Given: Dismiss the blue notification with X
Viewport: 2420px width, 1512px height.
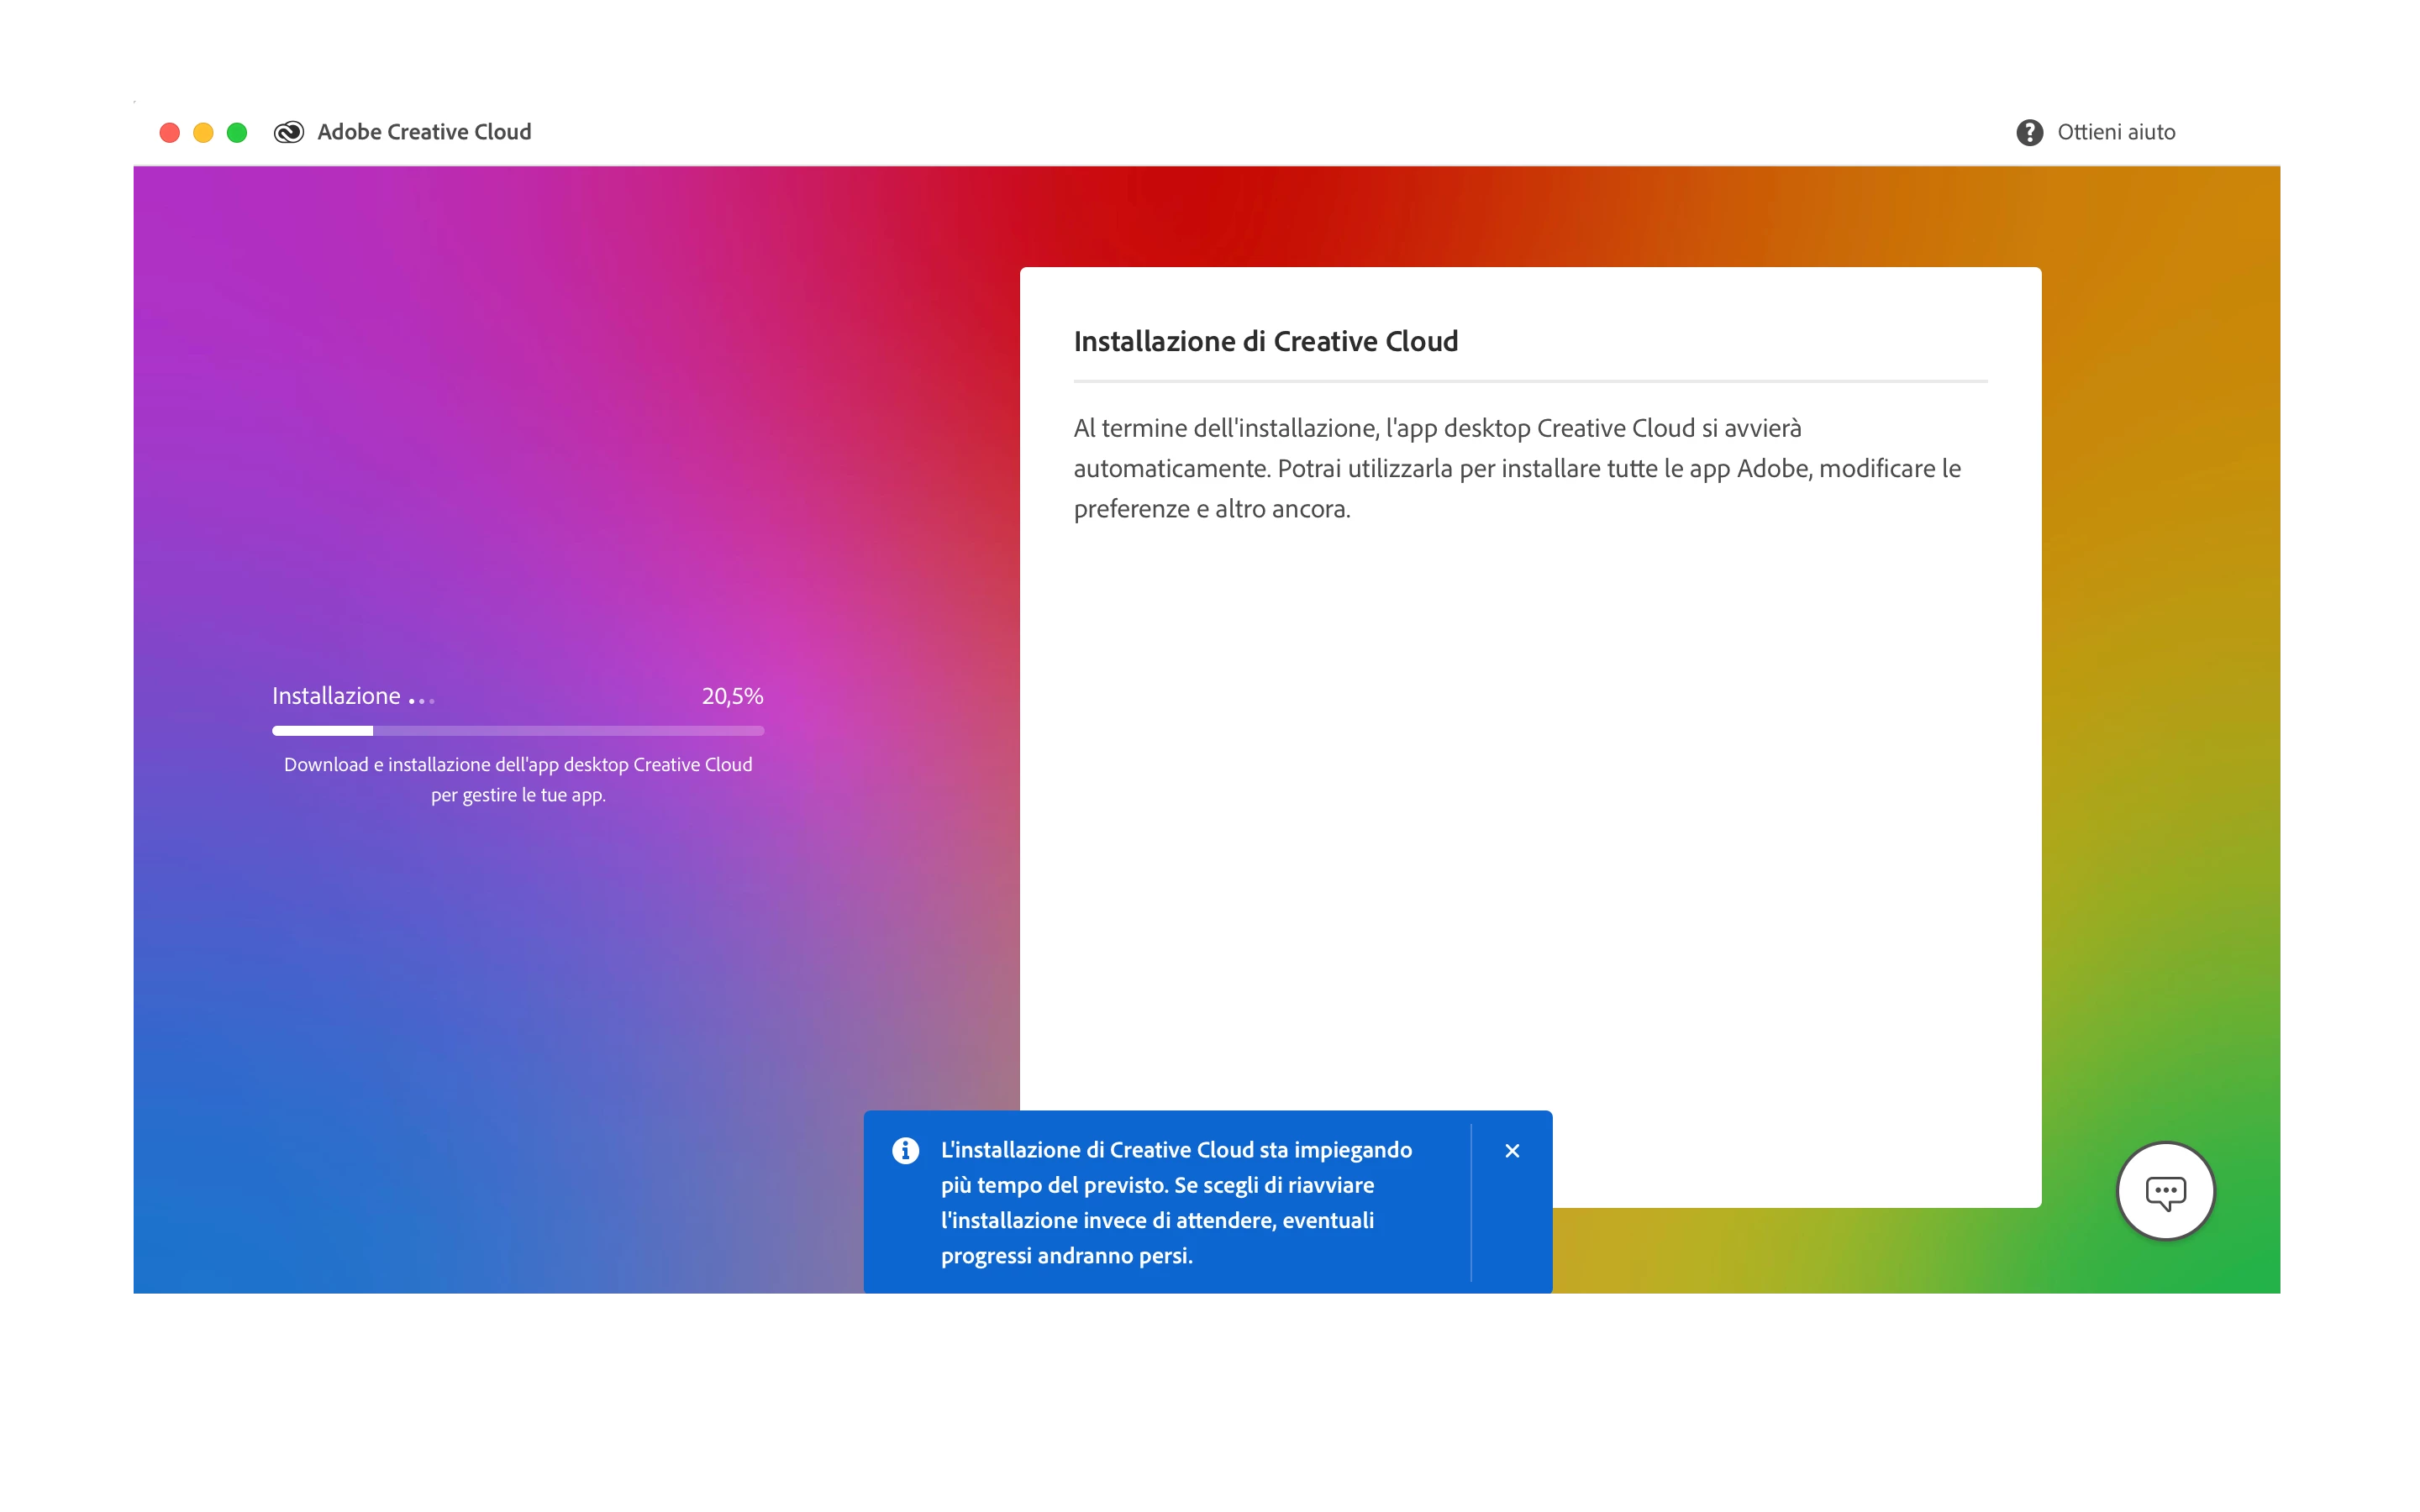Looking at the screenshot, I should coord(1512,1150).
